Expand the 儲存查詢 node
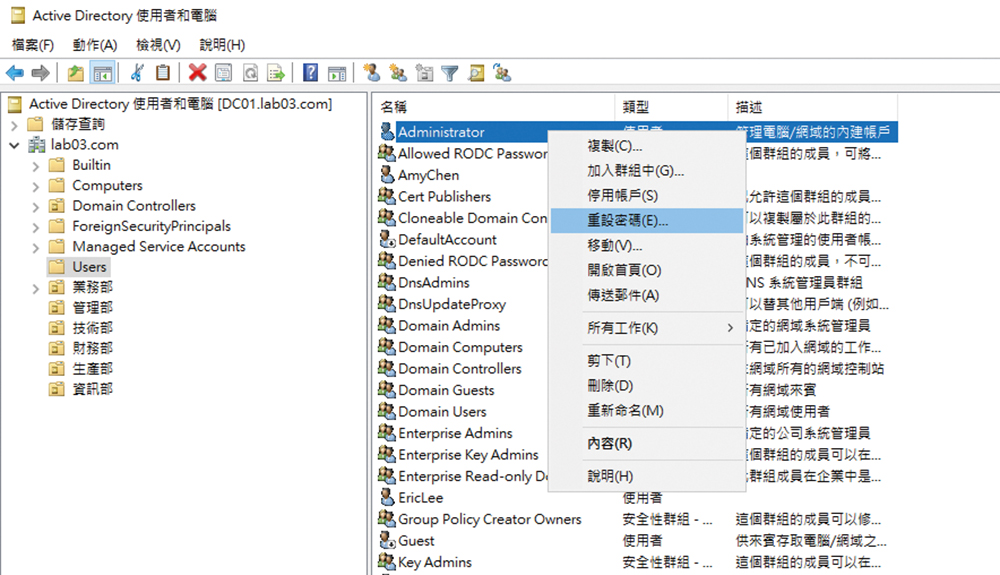This screenshot has height=575, width=1000. point(15,125)
